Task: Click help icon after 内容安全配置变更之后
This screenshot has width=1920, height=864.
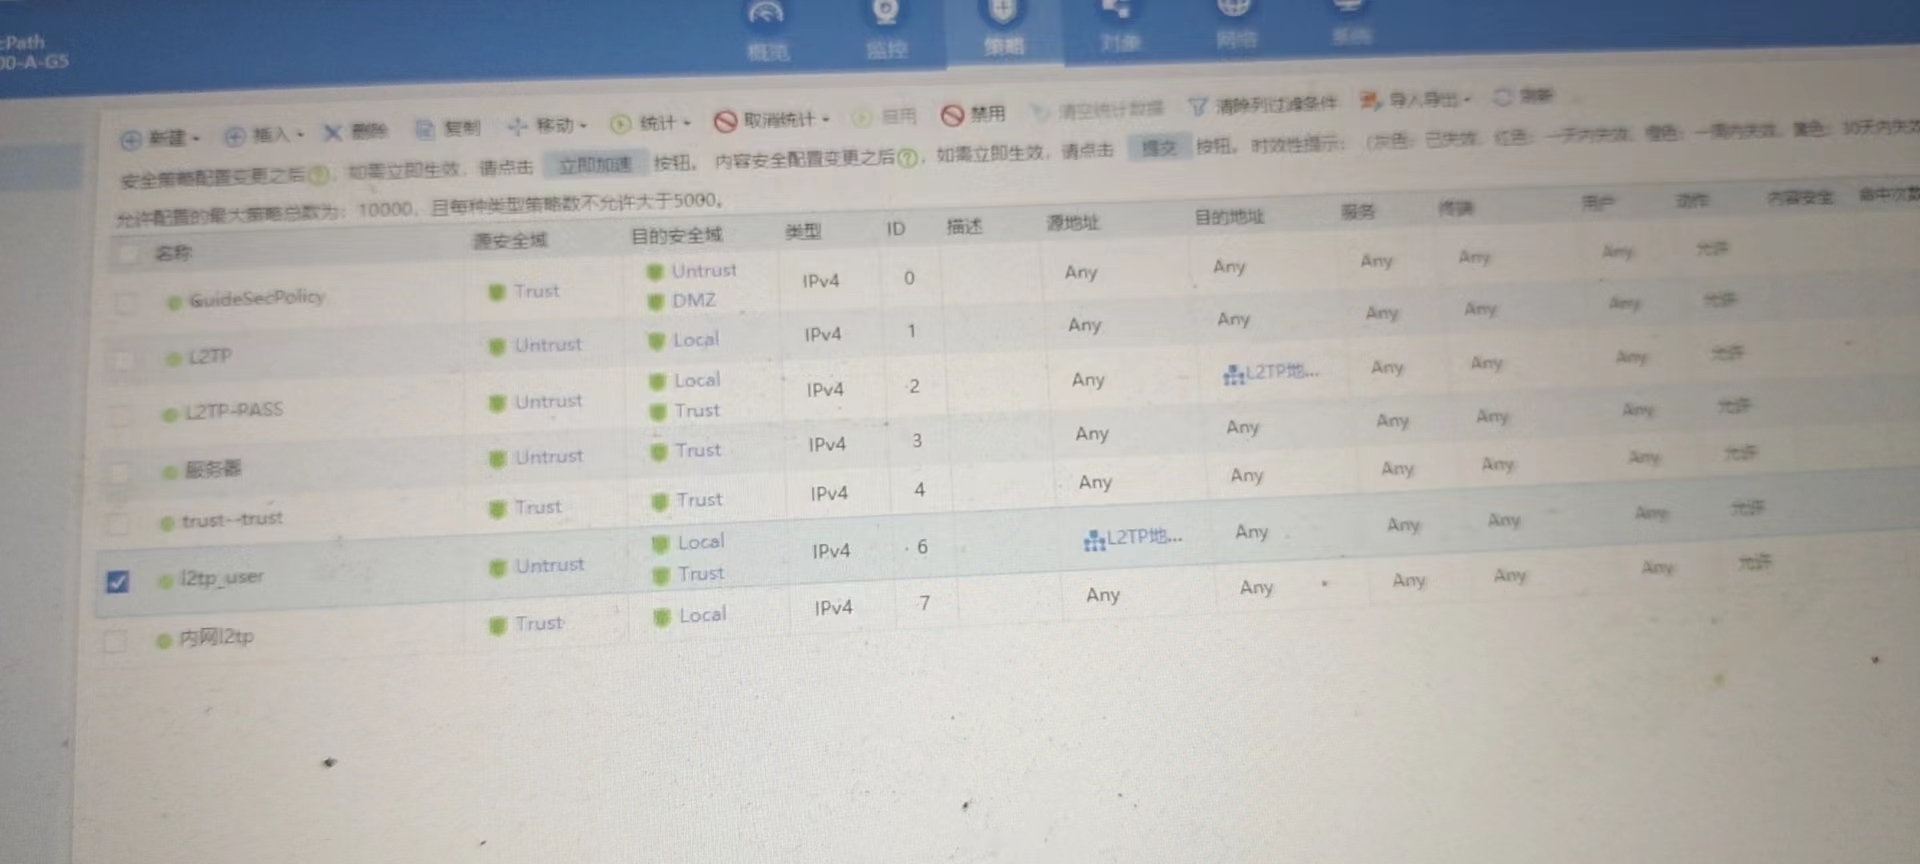Action: 907,158
